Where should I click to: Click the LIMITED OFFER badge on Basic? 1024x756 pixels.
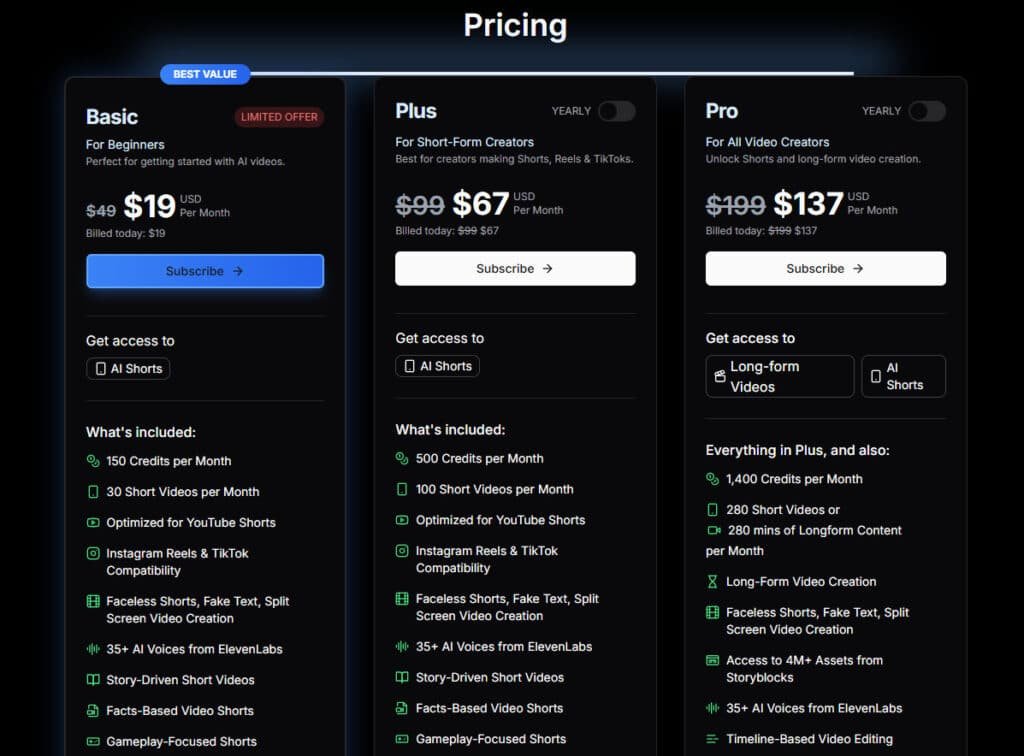(x=280, y=117)
